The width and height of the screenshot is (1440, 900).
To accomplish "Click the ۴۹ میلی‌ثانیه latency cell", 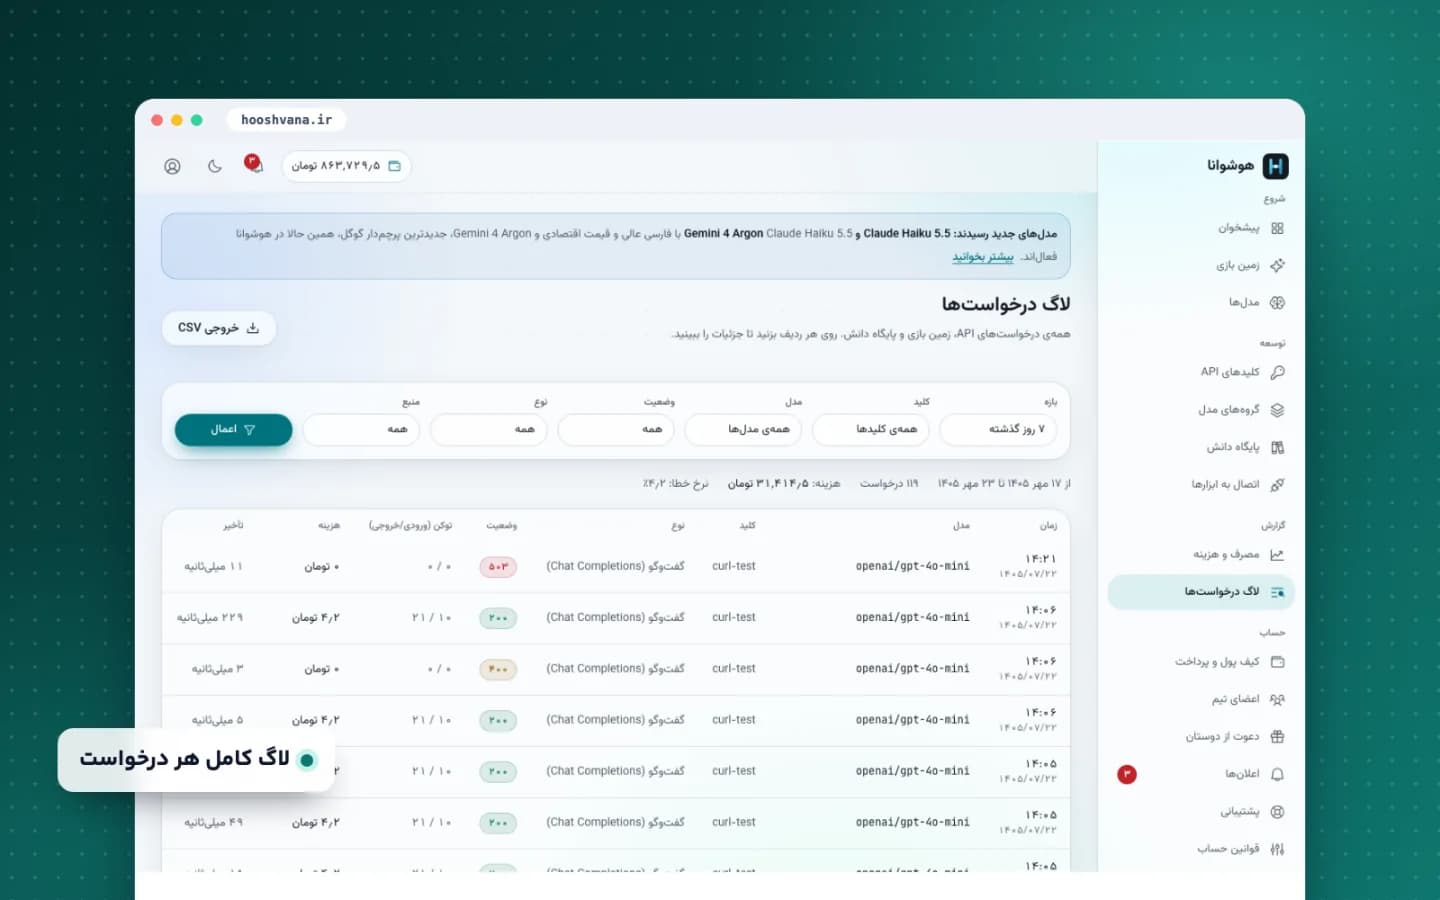I will click(x=213, y=823).
